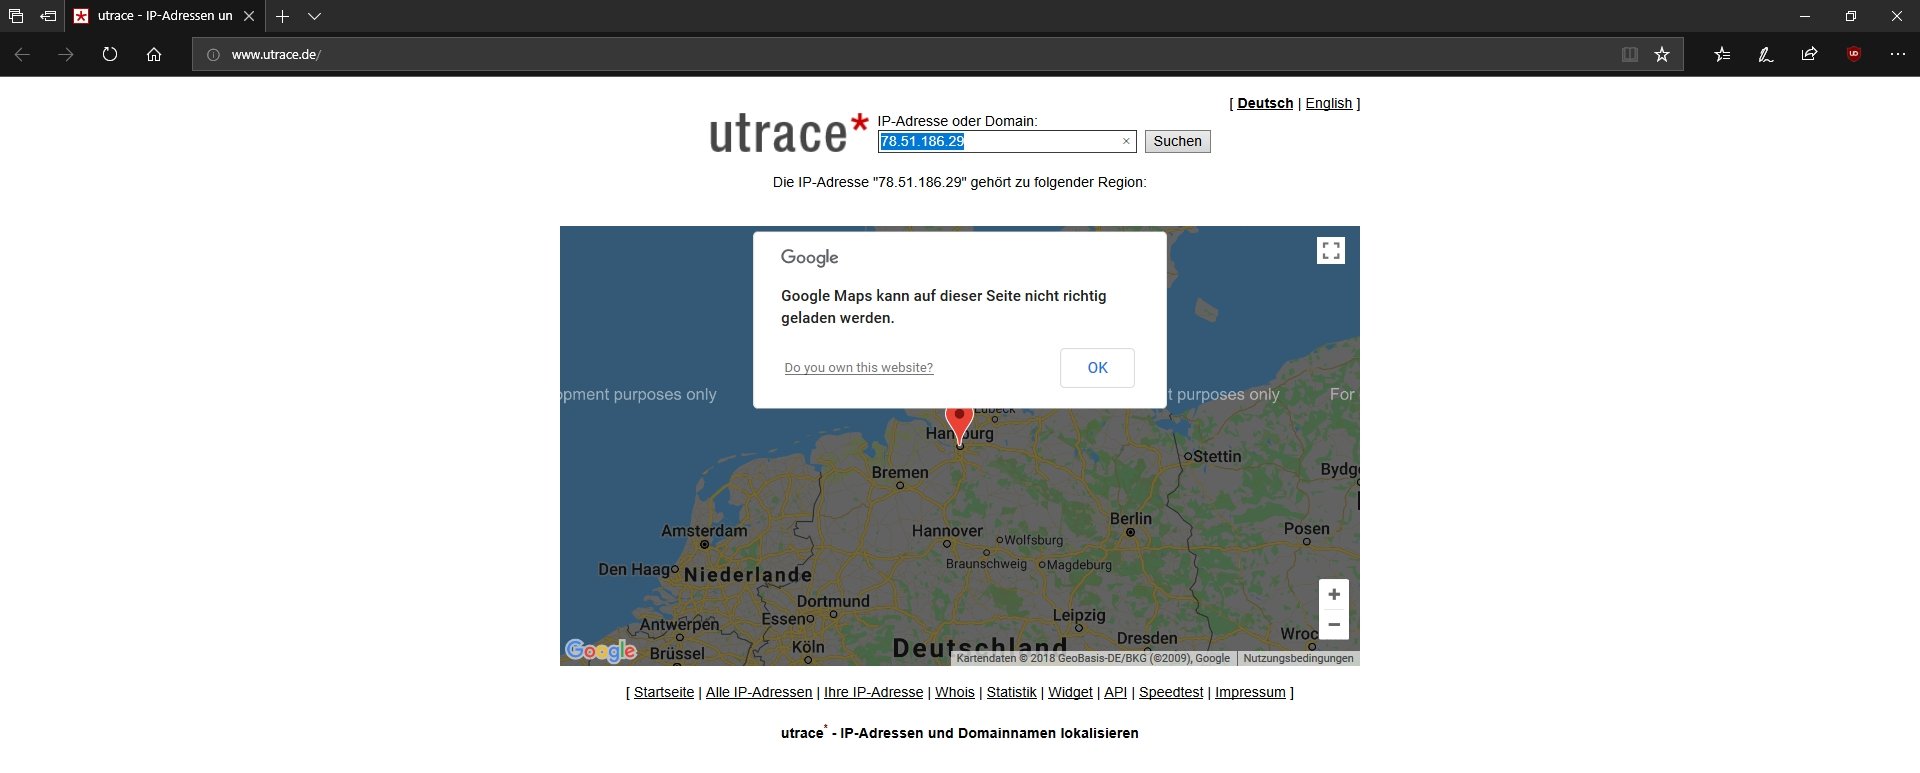The height and width of the screenshot is (773, 1920).
Task: Click Brüssel label on the map
Action: tap(677, 653)
